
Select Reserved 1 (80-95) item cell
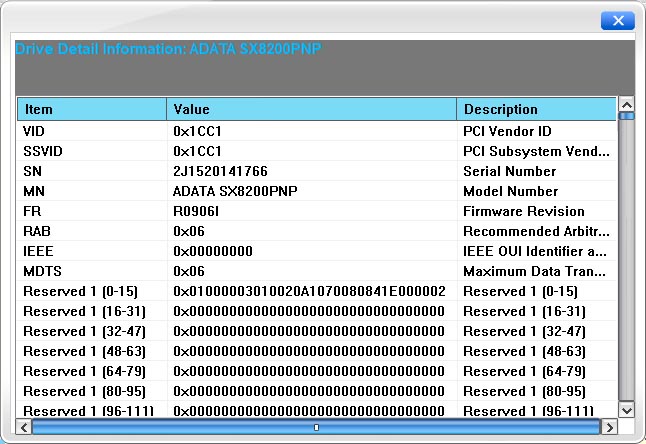84,391
